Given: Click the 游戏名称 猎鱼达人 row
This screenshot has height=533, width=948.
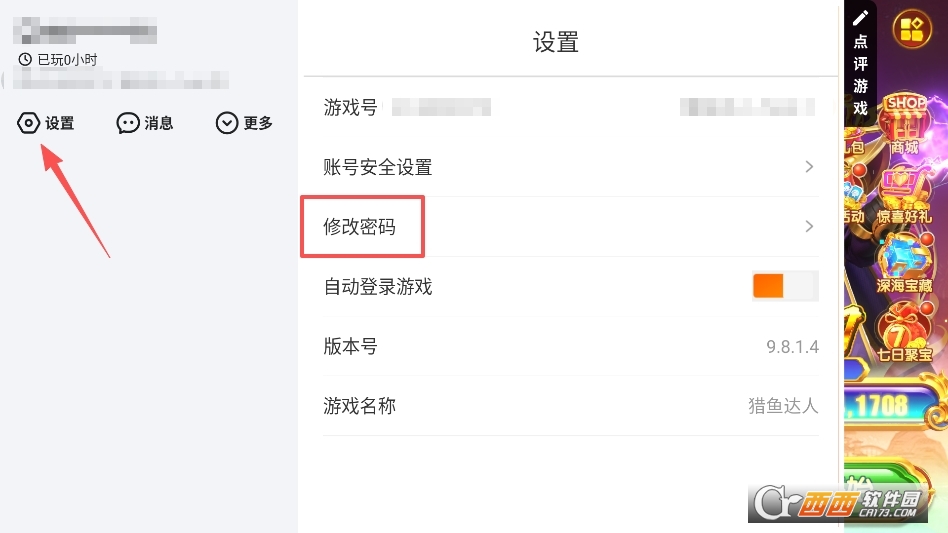Looking at the screenshot, I should point(570,406).
